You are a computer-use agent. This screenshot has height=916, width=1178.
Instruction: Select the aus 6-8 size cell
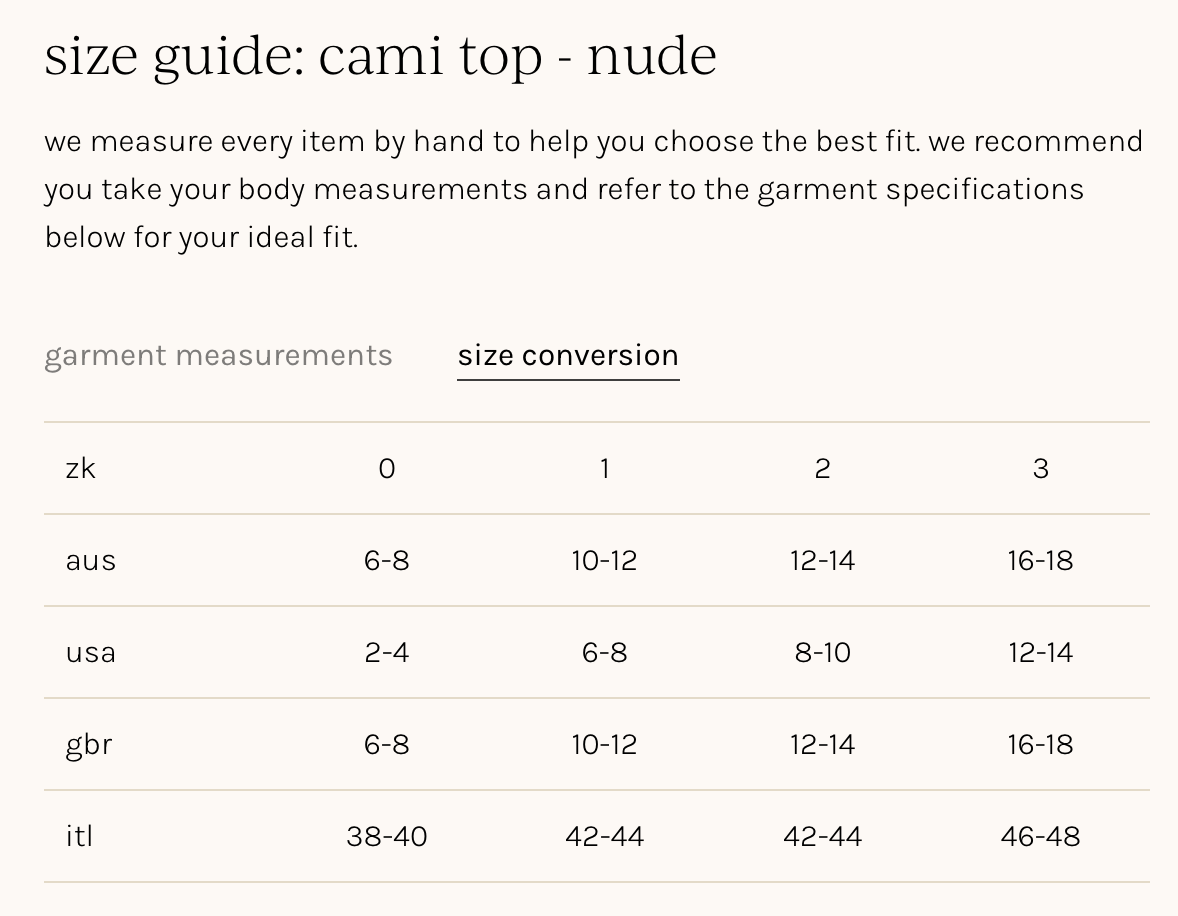[x=387, y=560]
